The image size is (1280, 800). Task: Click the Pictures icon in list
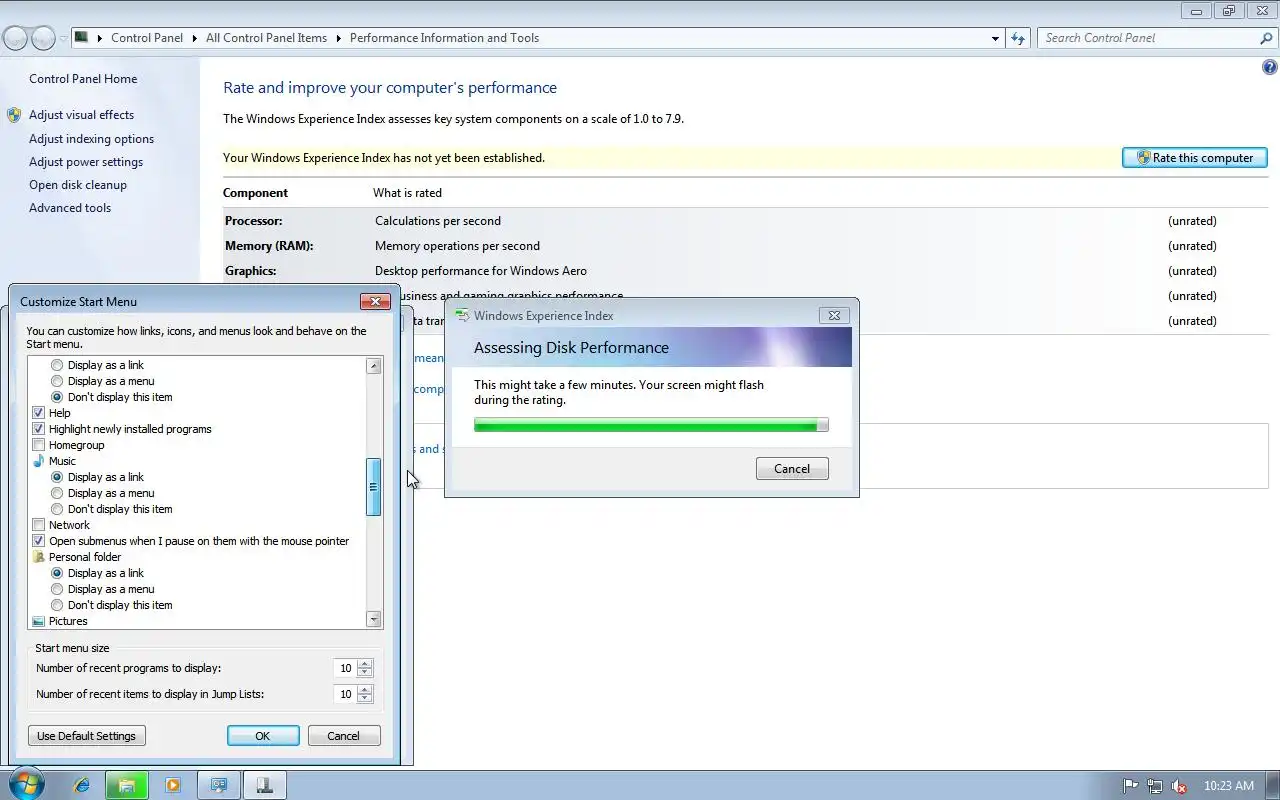click(x=39, y=621)
